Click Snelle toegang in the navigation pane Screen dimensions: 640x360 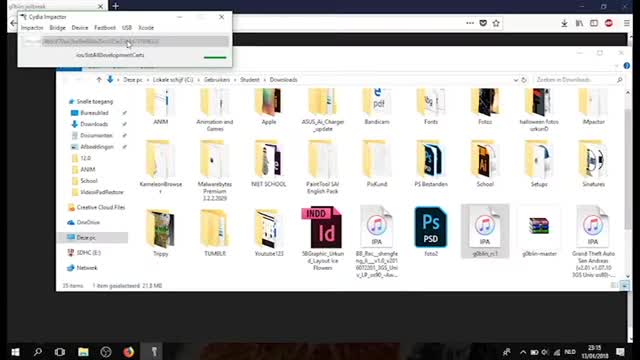click(x=95, y=101)
